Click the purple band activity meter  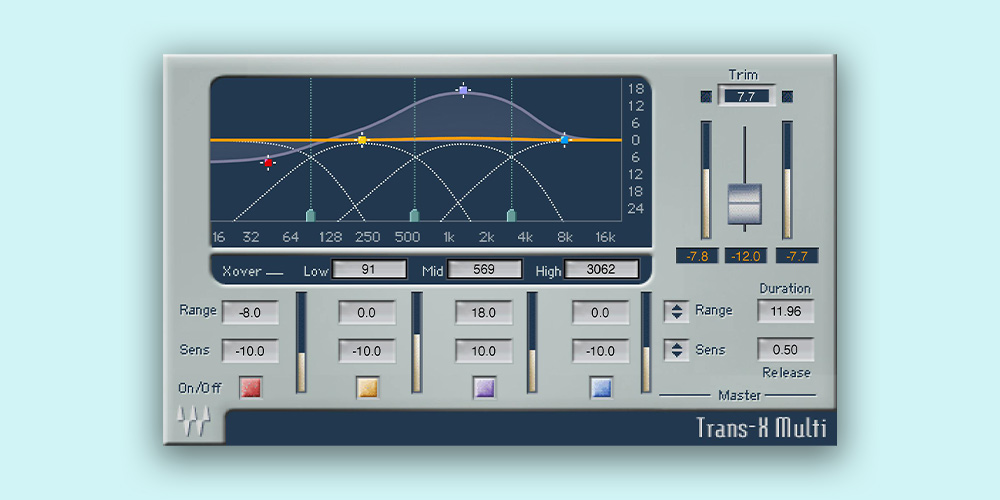point(532,342)
